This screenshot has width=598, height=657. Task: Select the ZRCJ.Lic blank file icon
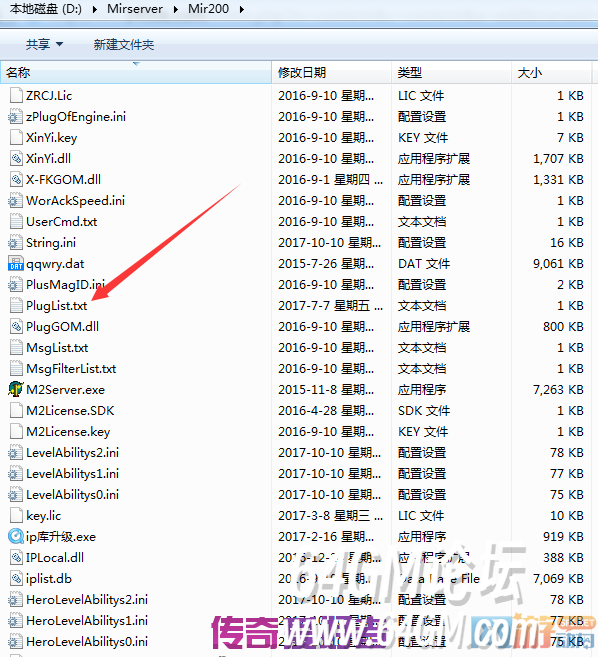(x=16, y=96)
